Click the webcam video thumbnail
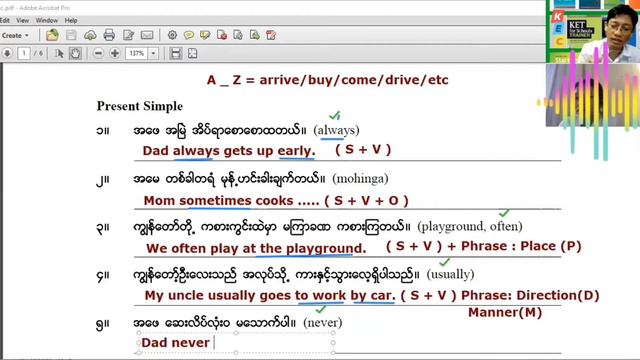 pyautogui.click(x=593, y=31)
